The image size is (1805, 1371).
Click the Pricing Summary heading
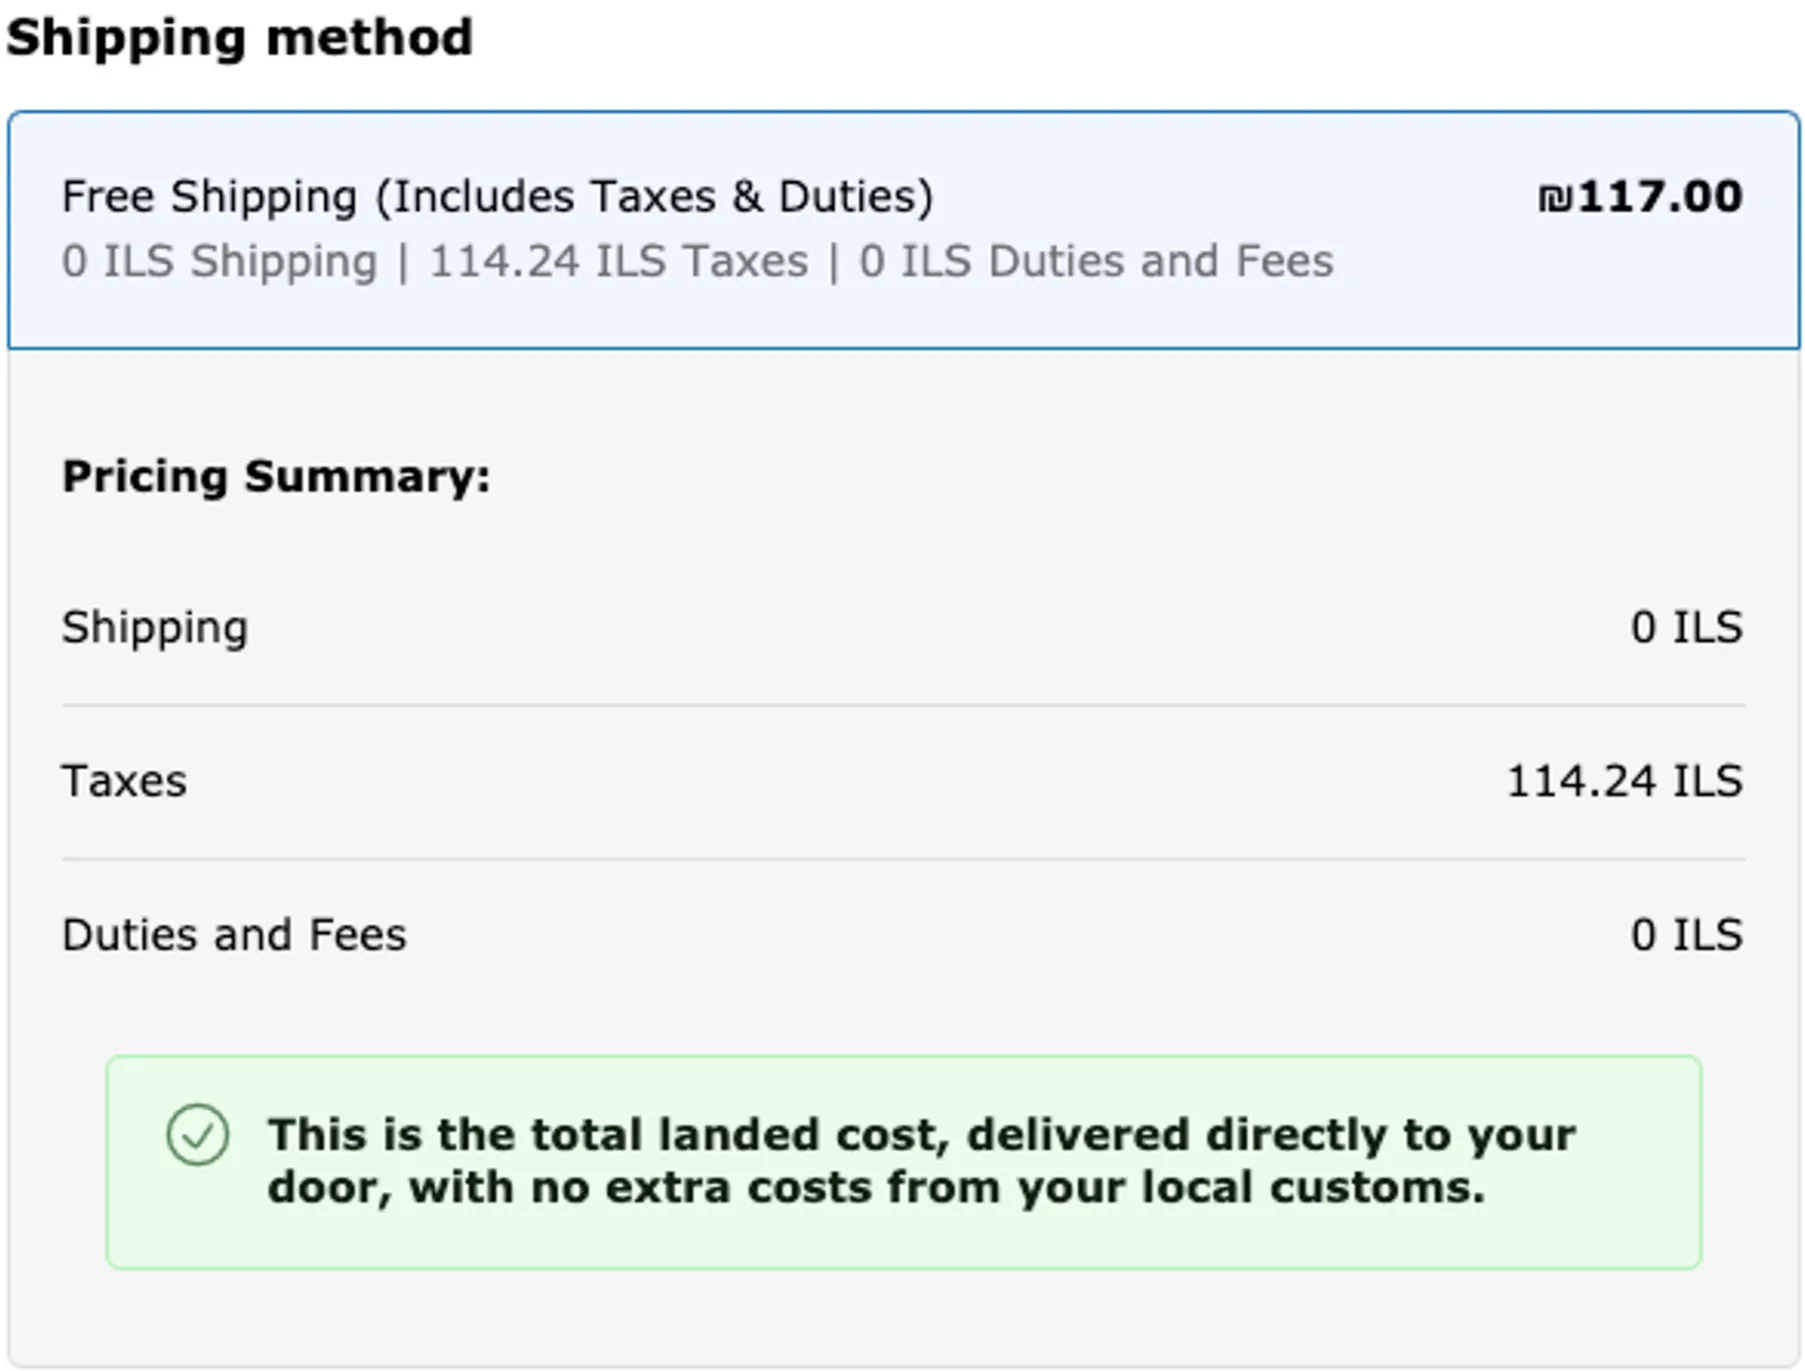pos(276,476)
